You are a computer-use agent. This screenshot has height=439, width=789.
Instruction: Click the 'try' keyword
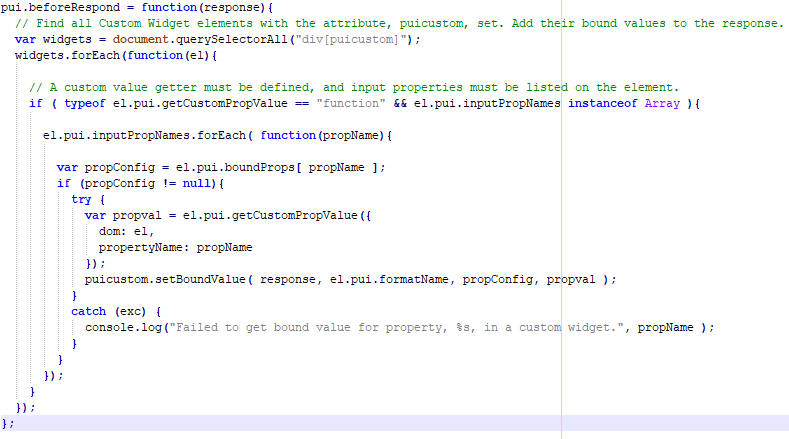point(81,200)
